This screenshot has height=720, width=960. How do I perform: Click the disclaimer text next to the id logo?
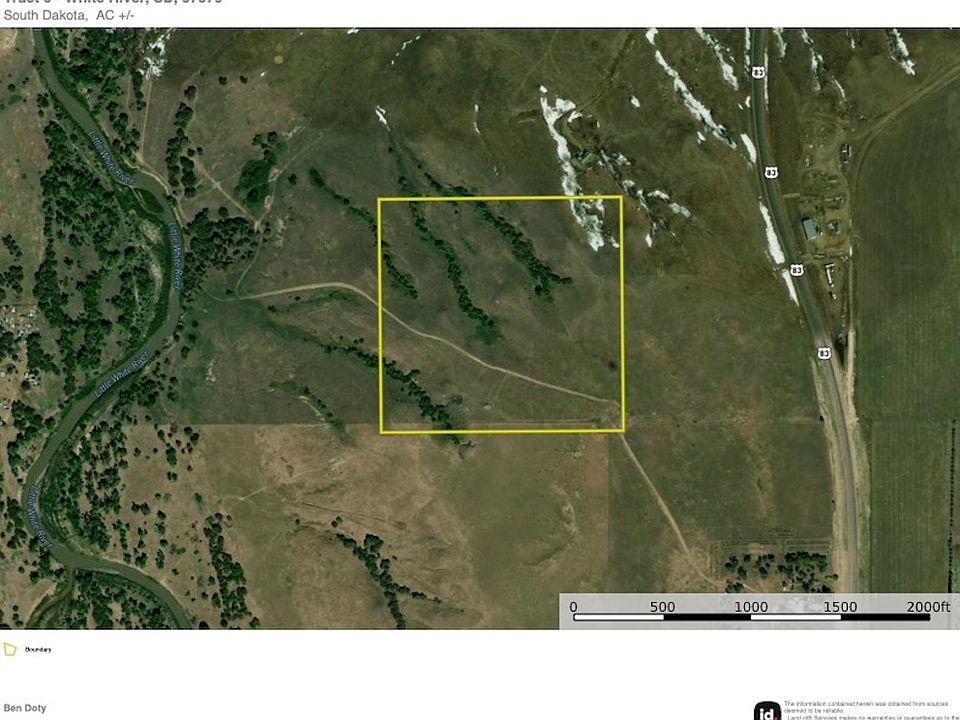tap(871, 711)
